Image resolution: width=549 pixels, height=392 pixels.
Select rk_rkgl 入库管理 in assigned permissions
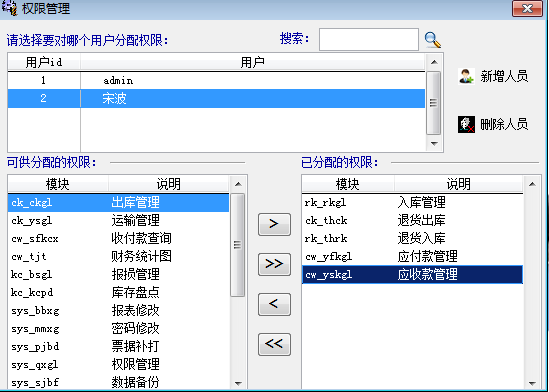click(412, 202)
